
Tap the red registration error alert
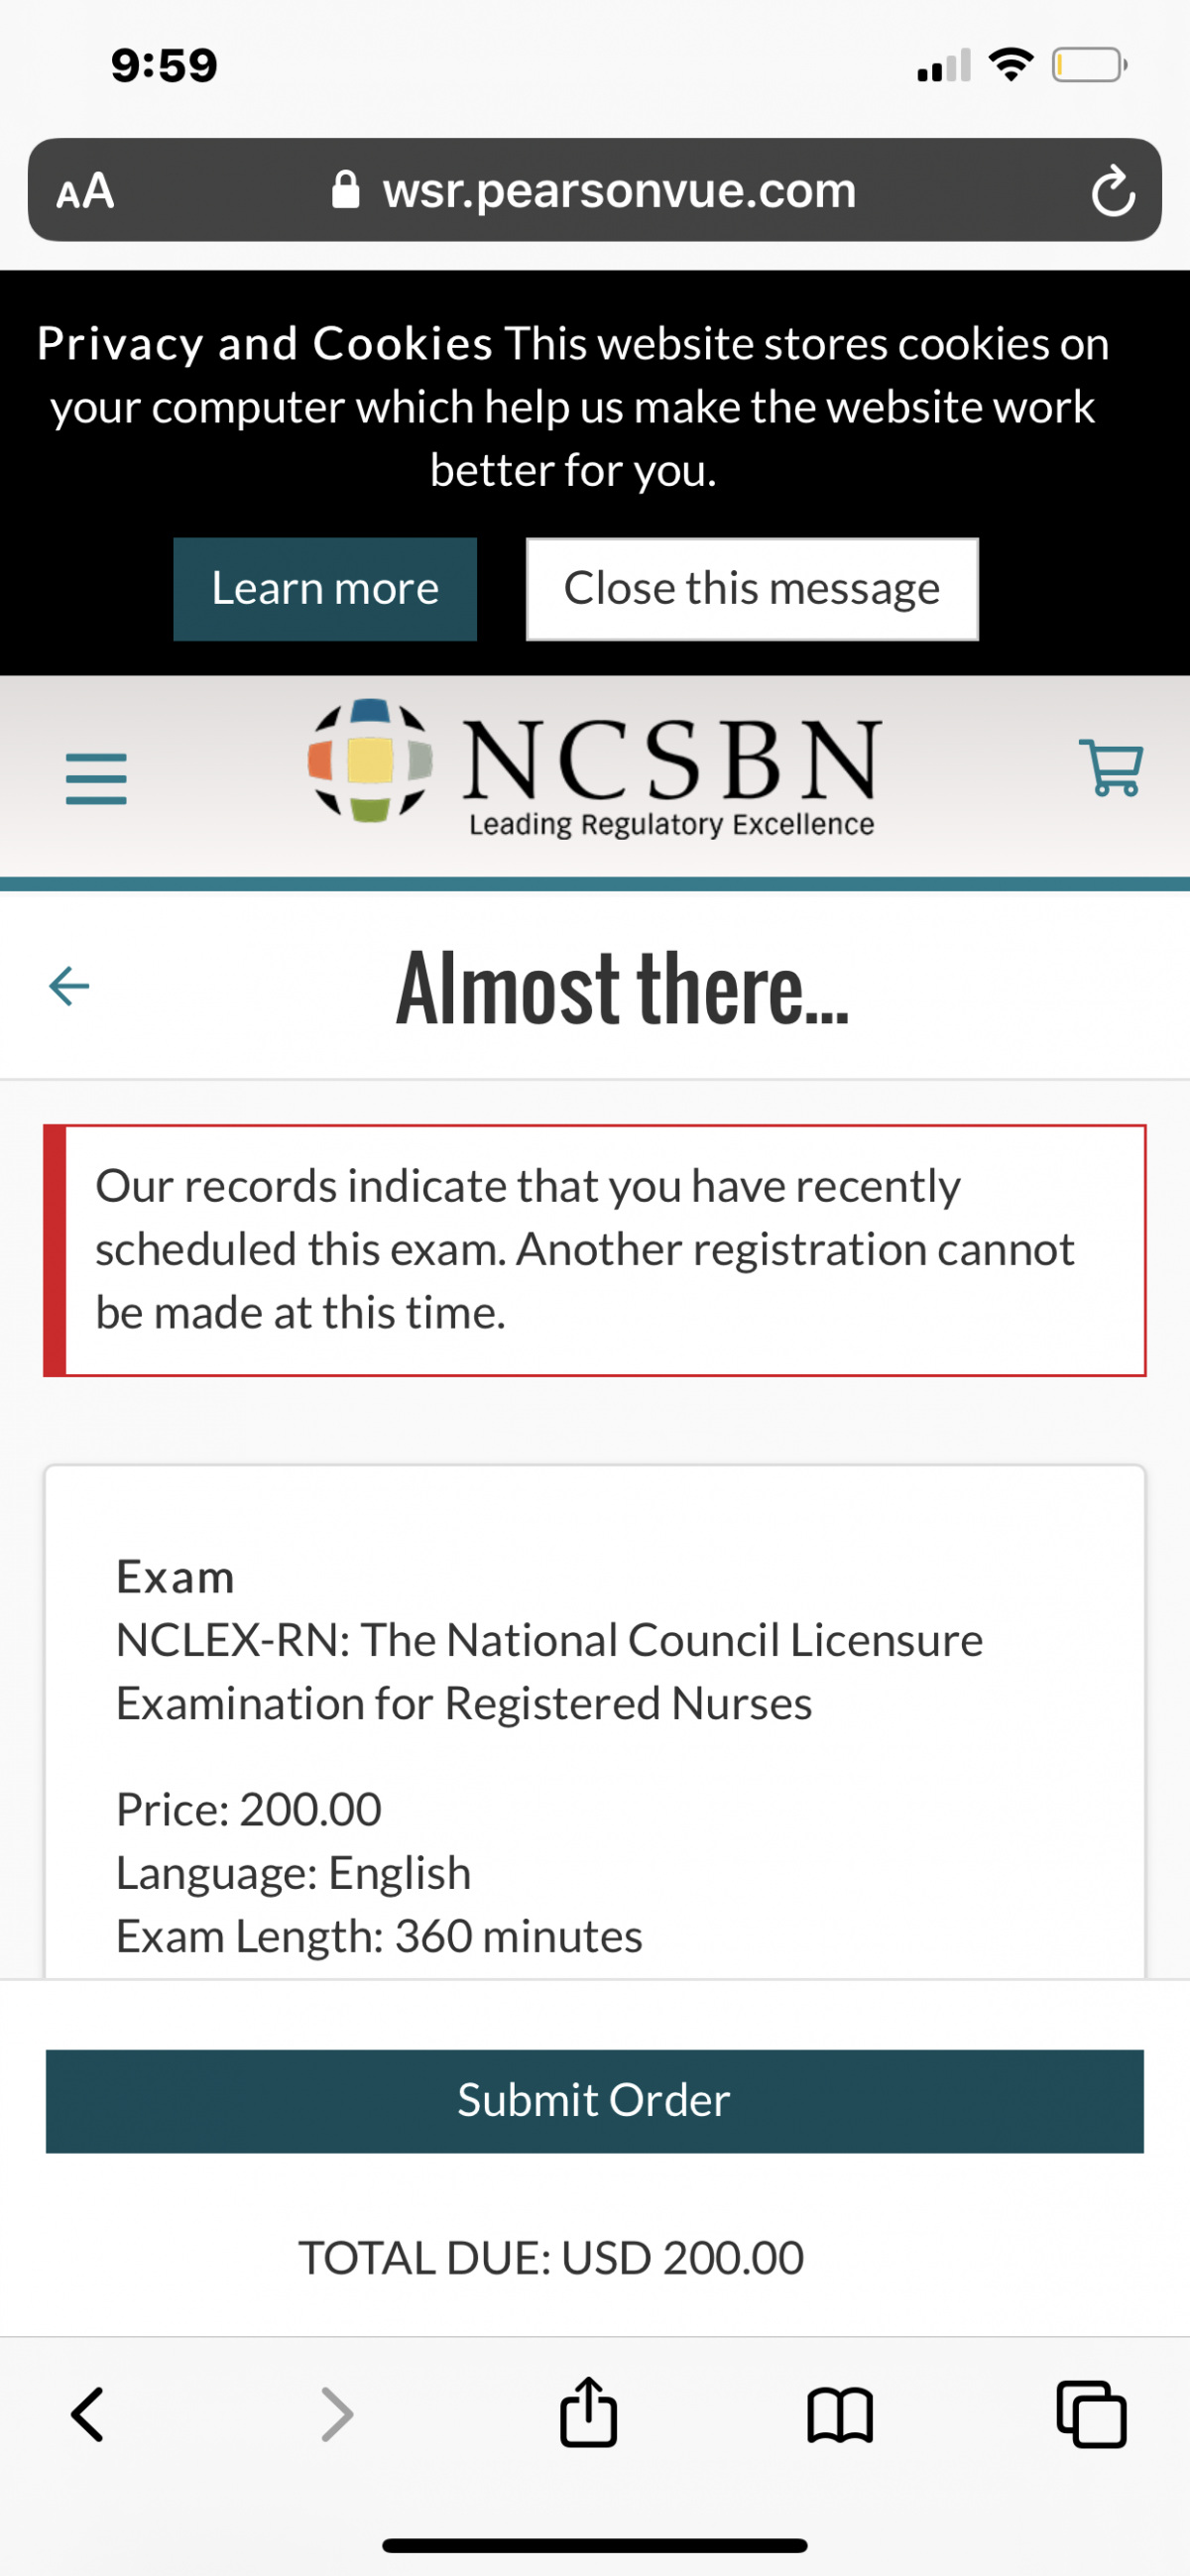coord(594,1250)
